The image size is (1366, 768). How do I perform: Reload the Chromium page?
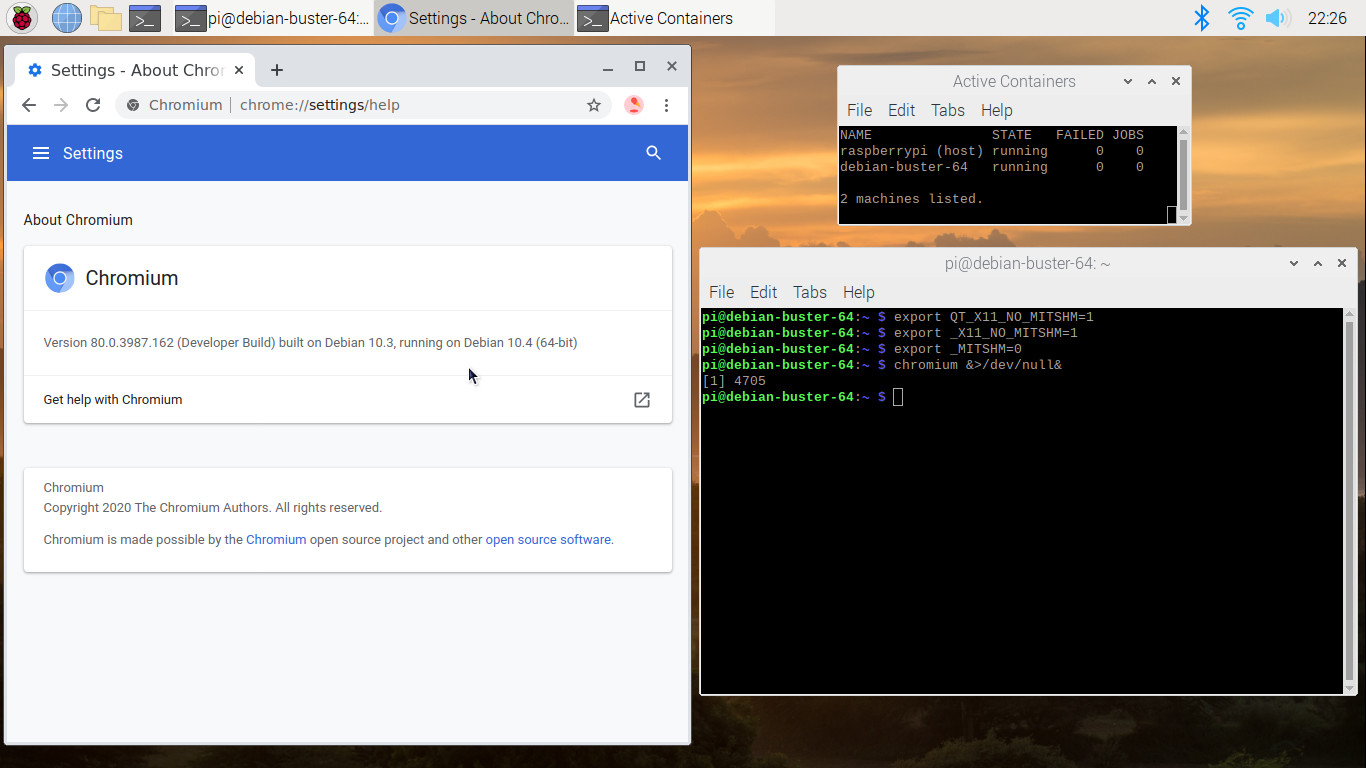[93, 105]
